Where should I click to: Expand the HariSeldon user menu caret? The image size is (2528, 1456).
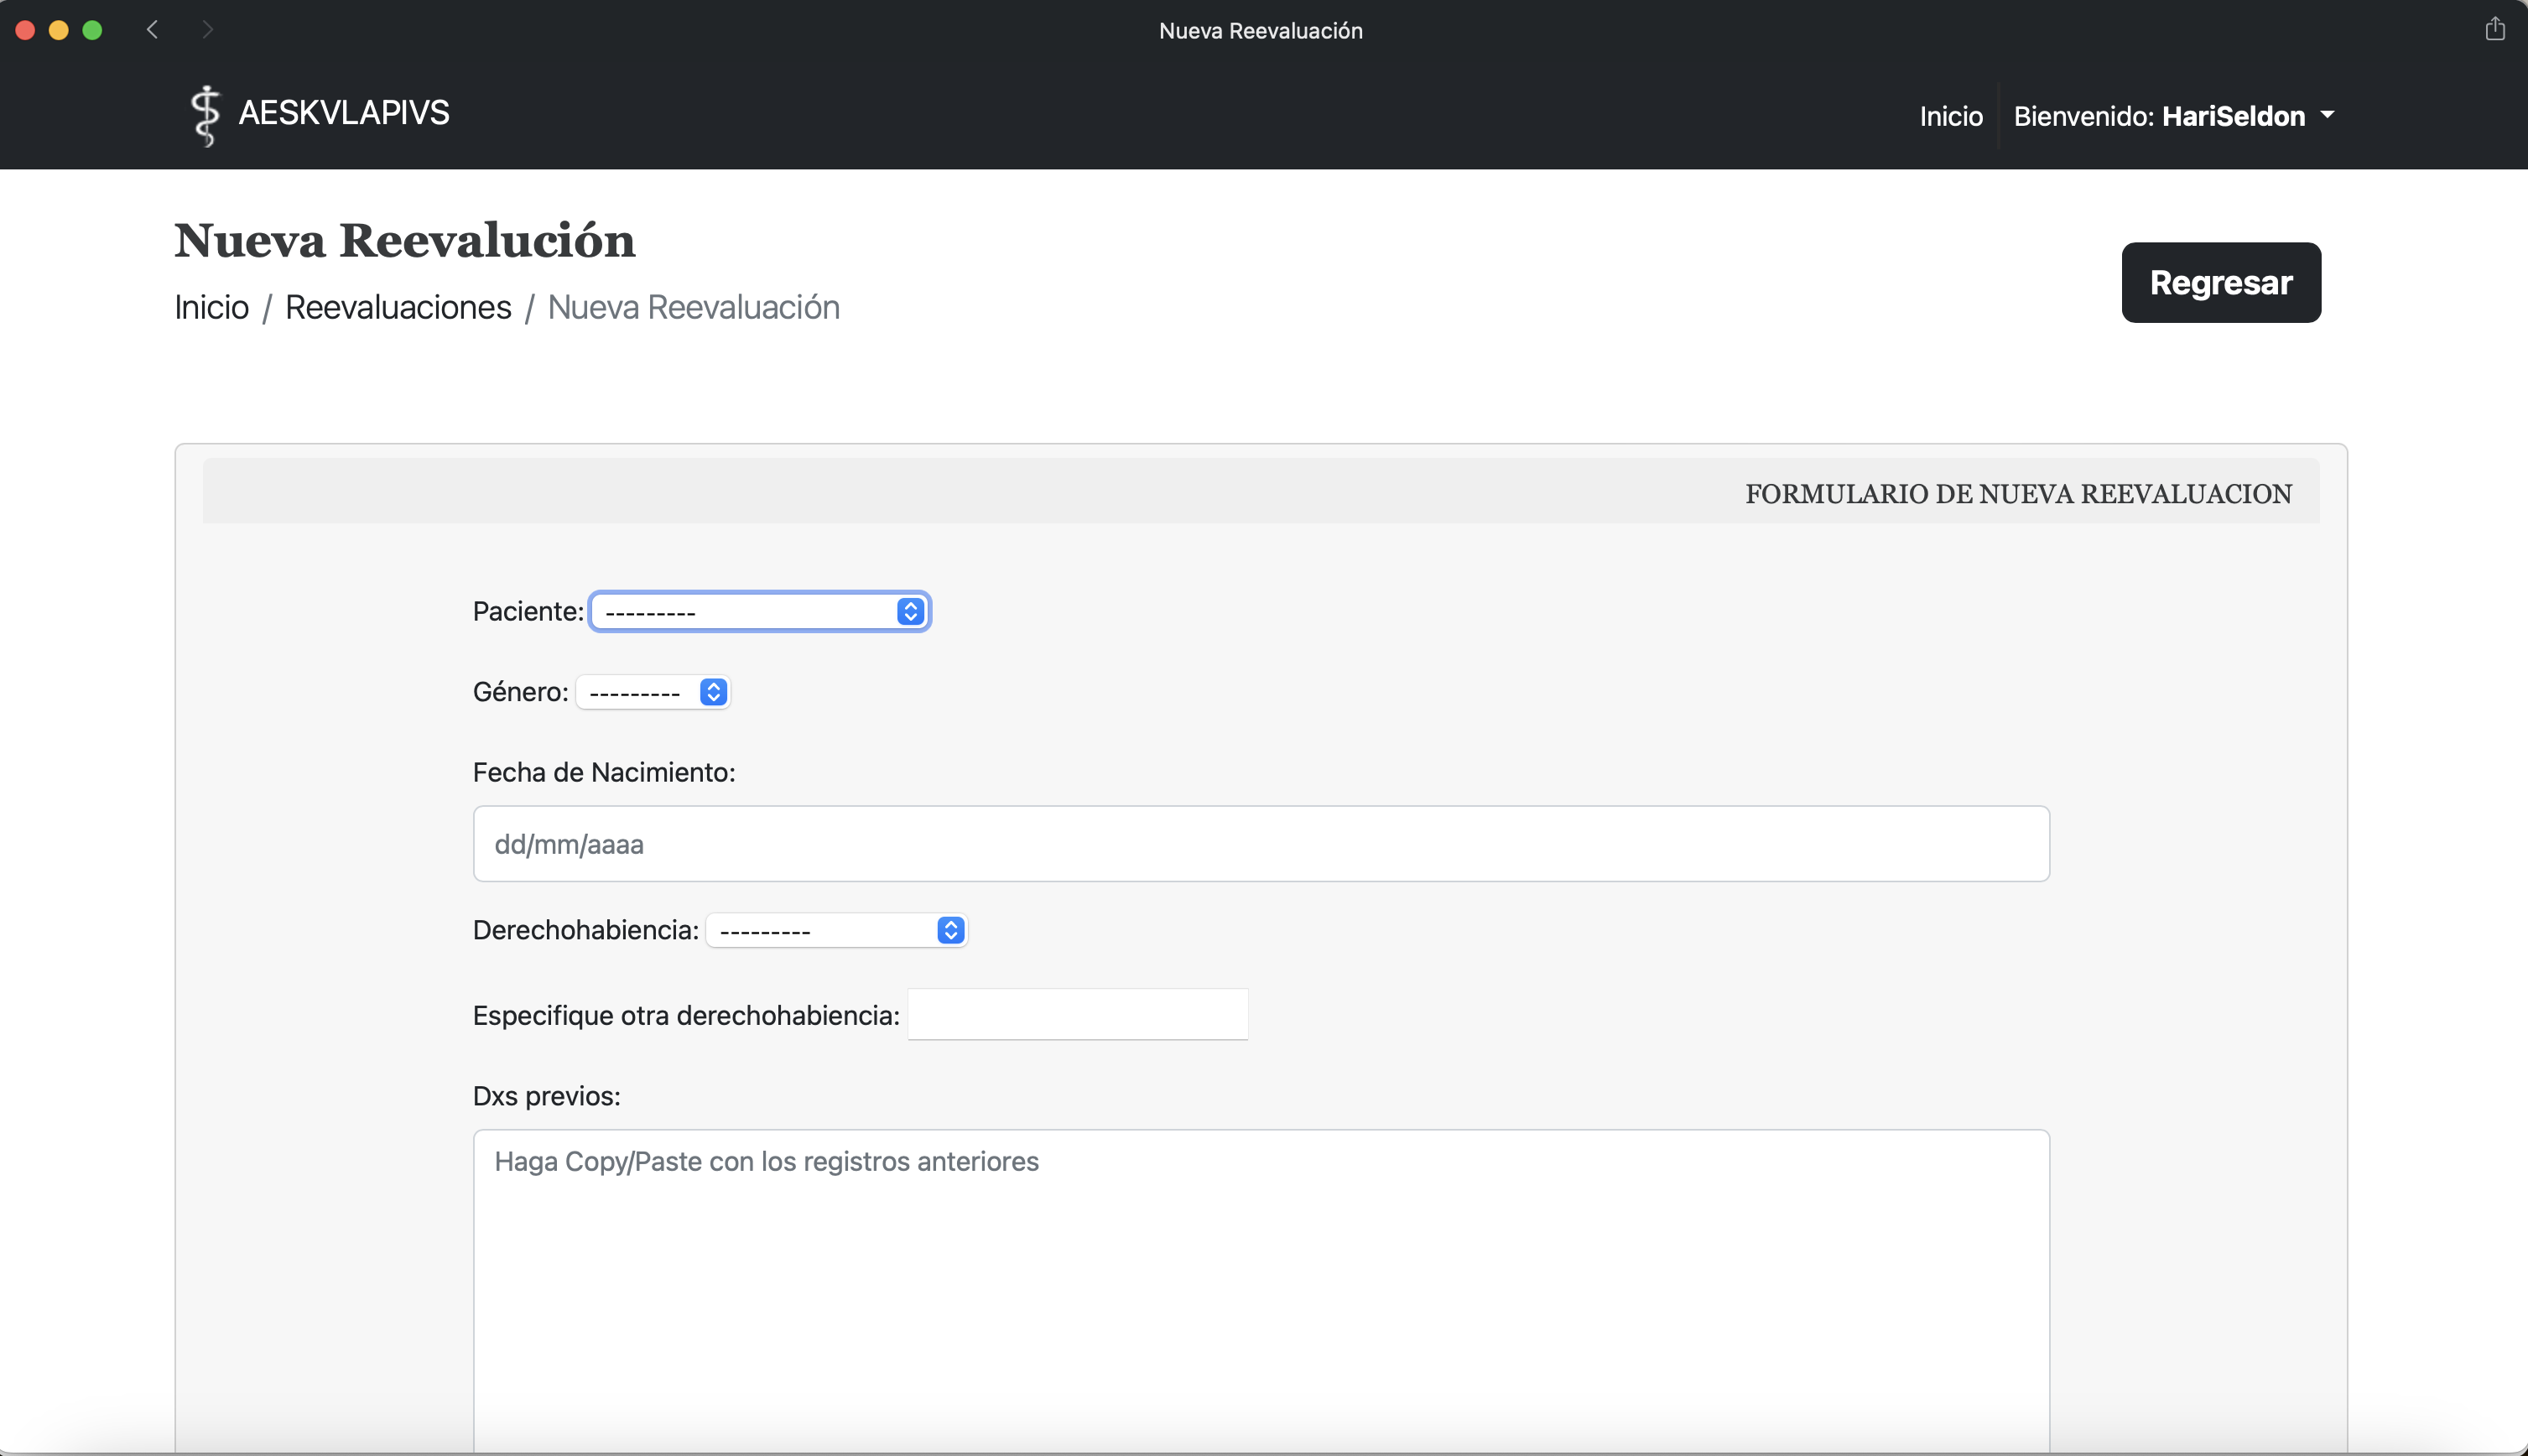(x=2327, y=116)
